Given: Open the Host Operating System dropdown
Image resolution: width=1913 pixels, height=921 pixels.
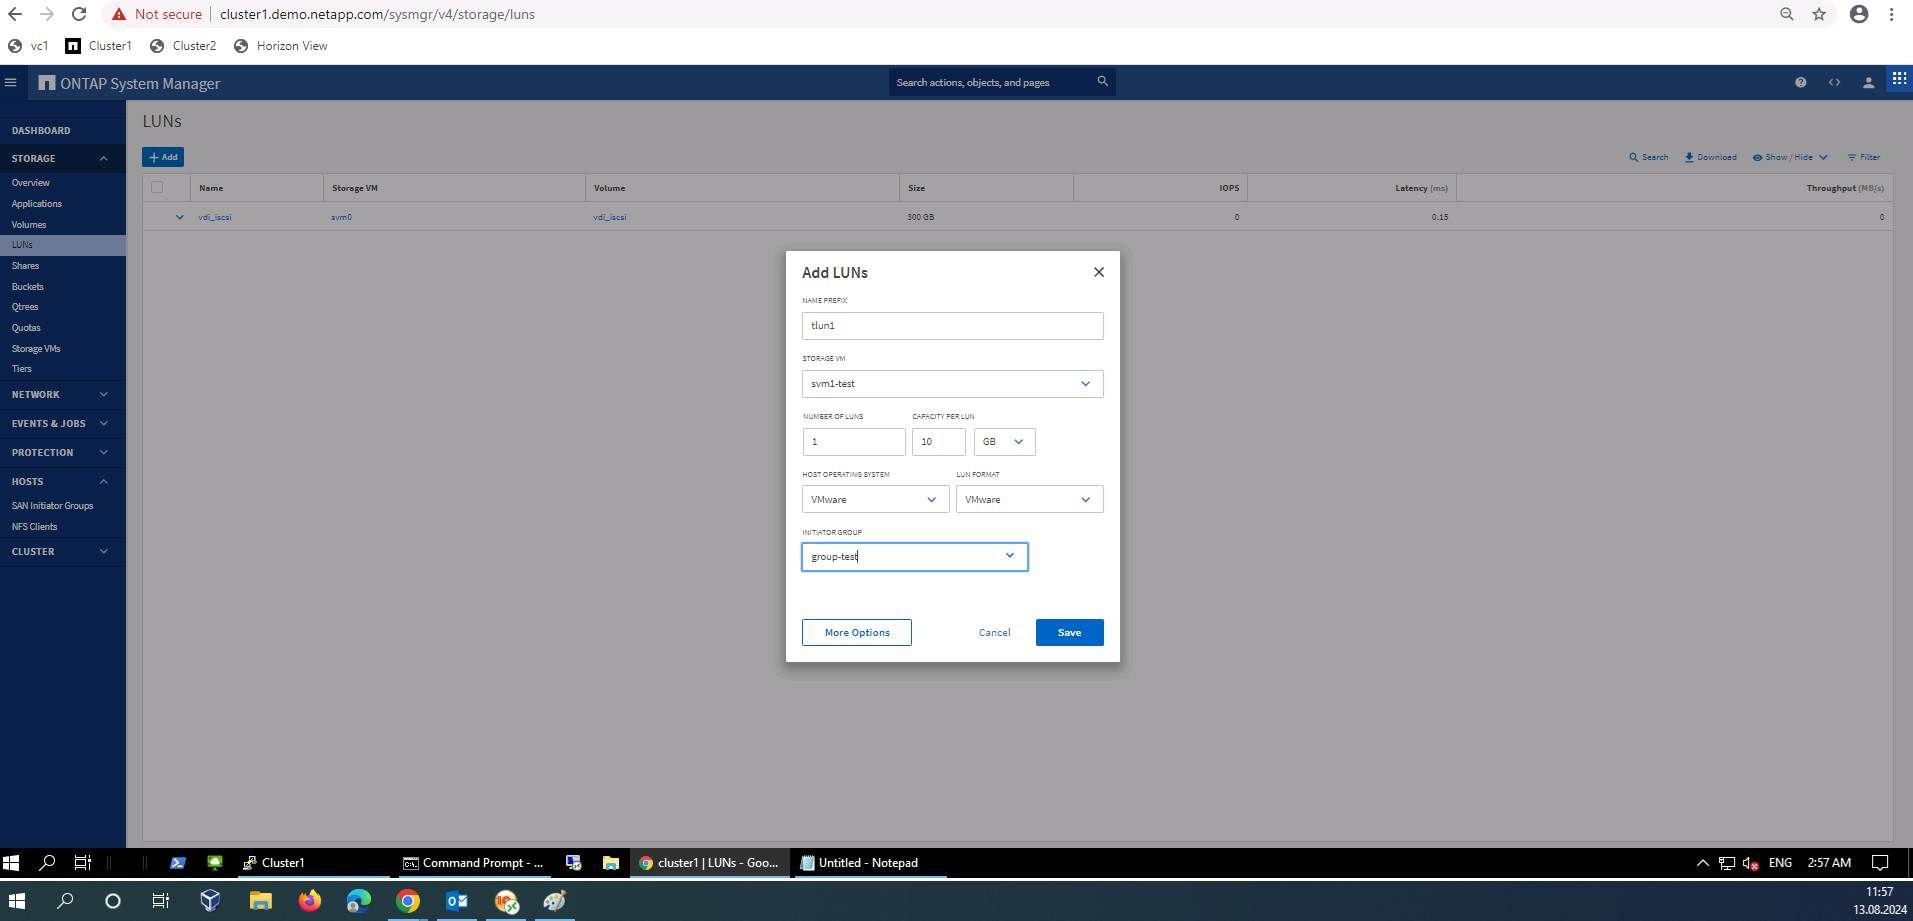Looking at the screenshot, I should point(875,500).
